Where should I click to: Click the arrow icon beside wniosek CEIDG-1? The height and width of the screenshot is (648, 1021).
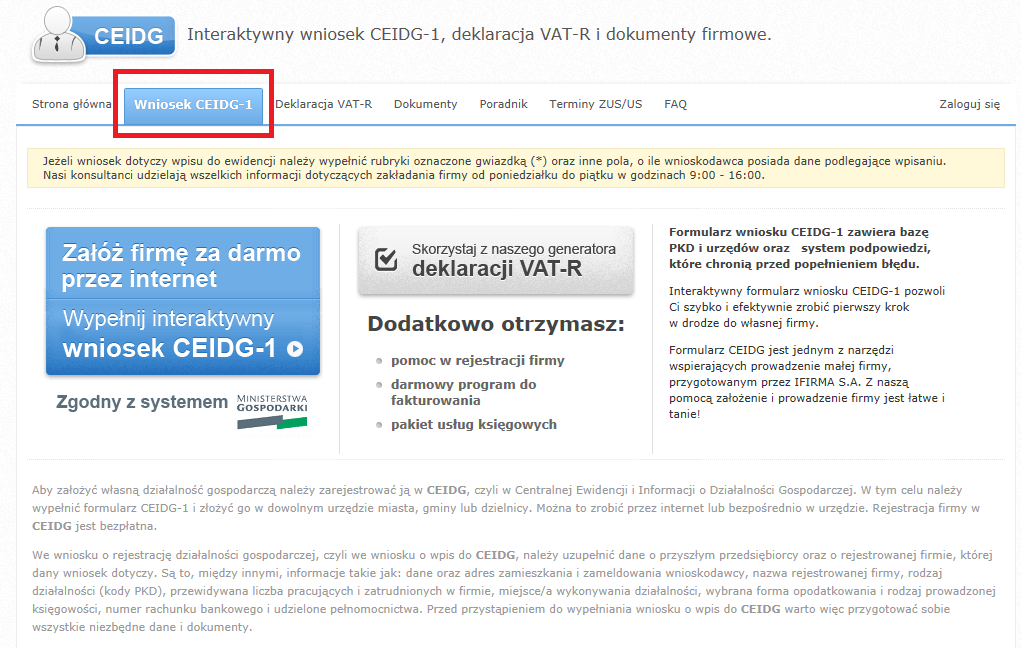point(295,349)
